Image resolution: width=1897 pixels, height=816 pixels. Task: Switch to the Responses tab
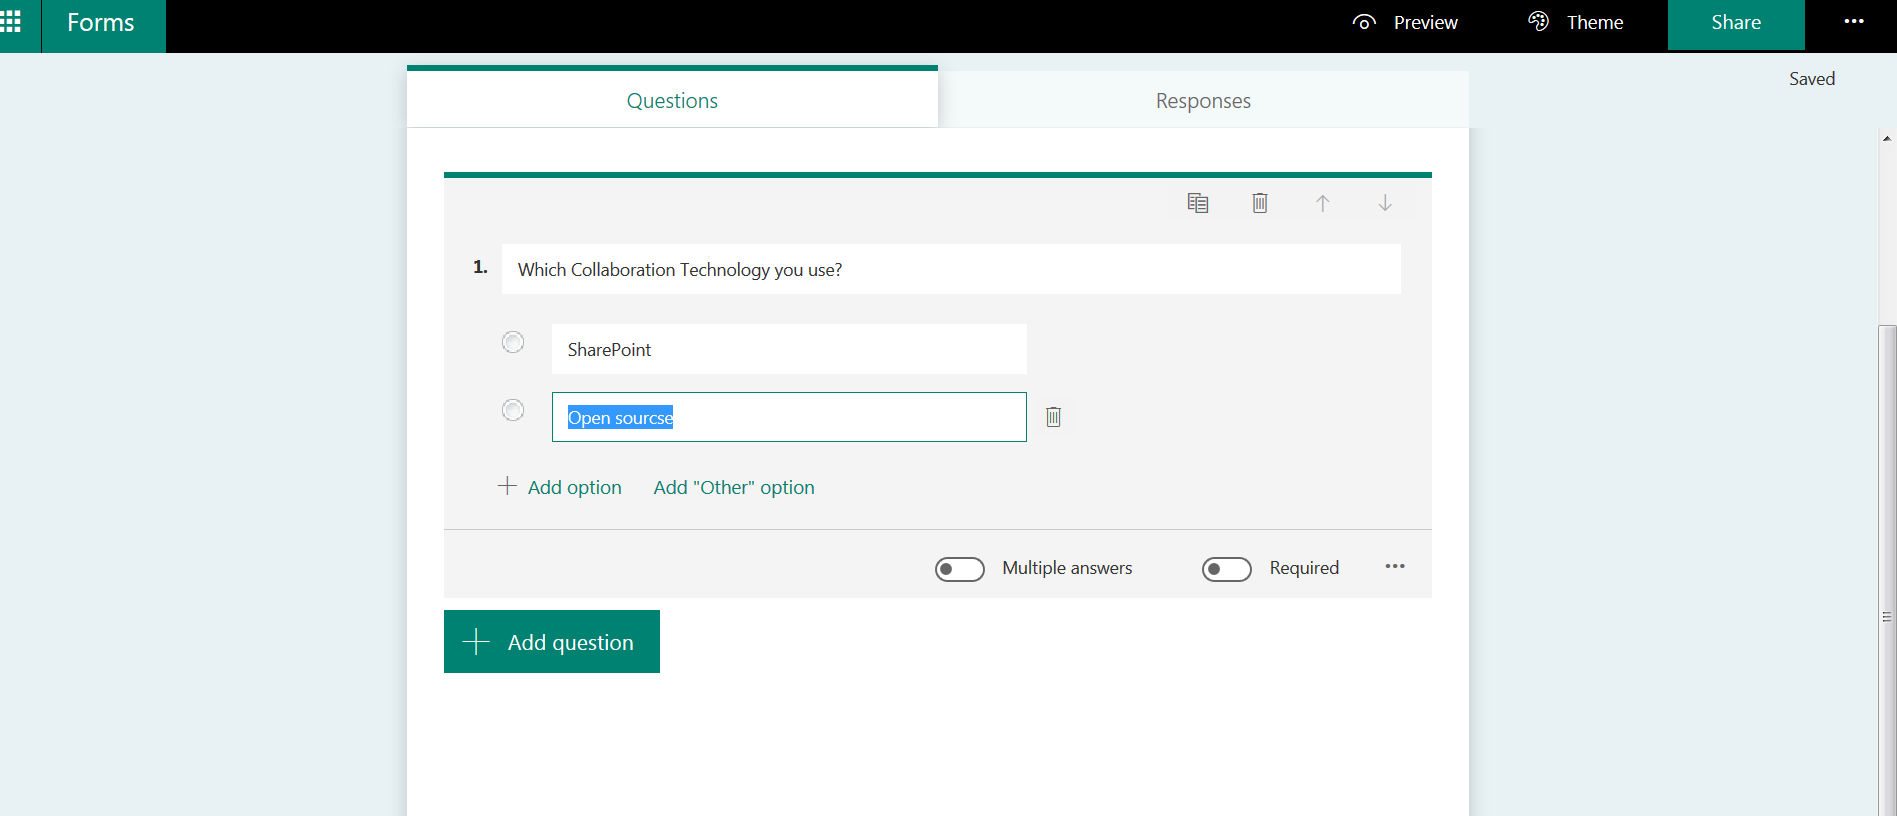click(x=1202, y=101)
